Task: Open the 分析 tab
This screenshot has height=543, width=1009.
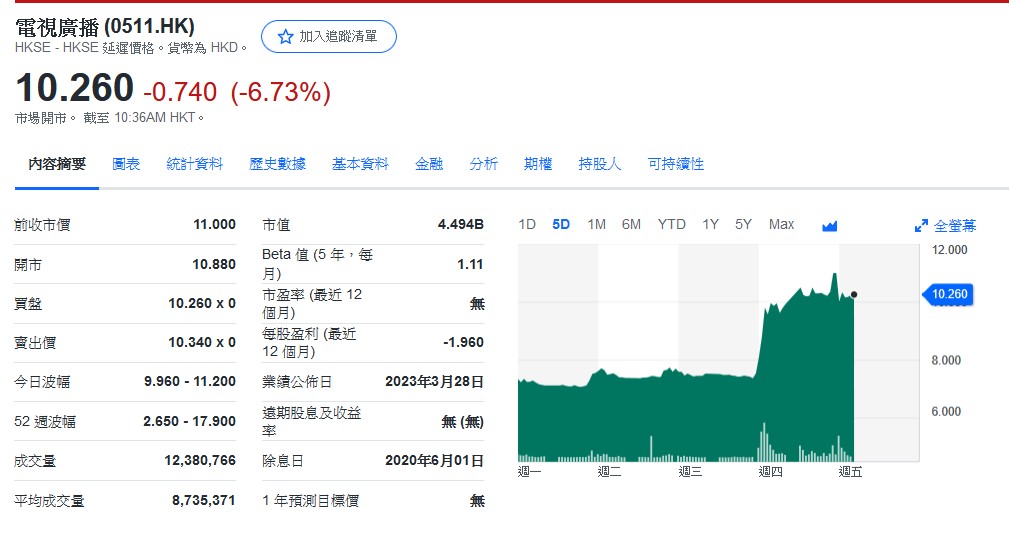Action: pyautogui.click(x=484, y=164)
